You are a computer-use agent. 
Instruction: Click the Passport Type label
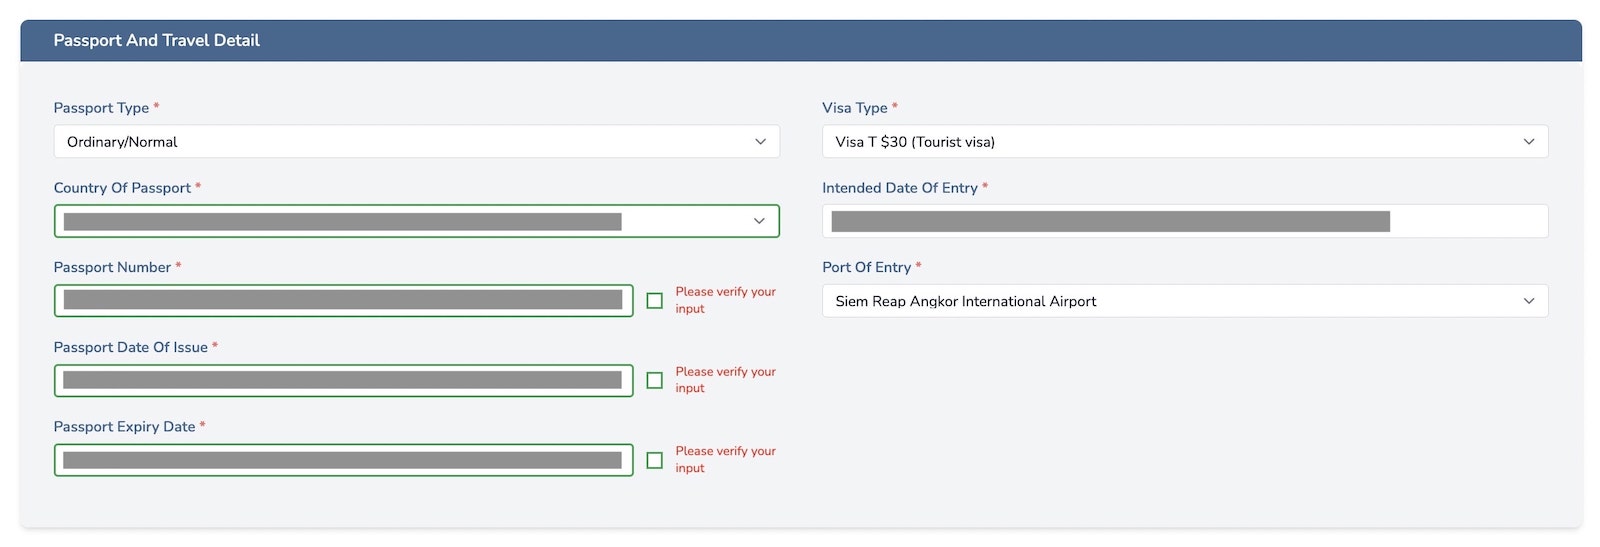coord(101,108)
